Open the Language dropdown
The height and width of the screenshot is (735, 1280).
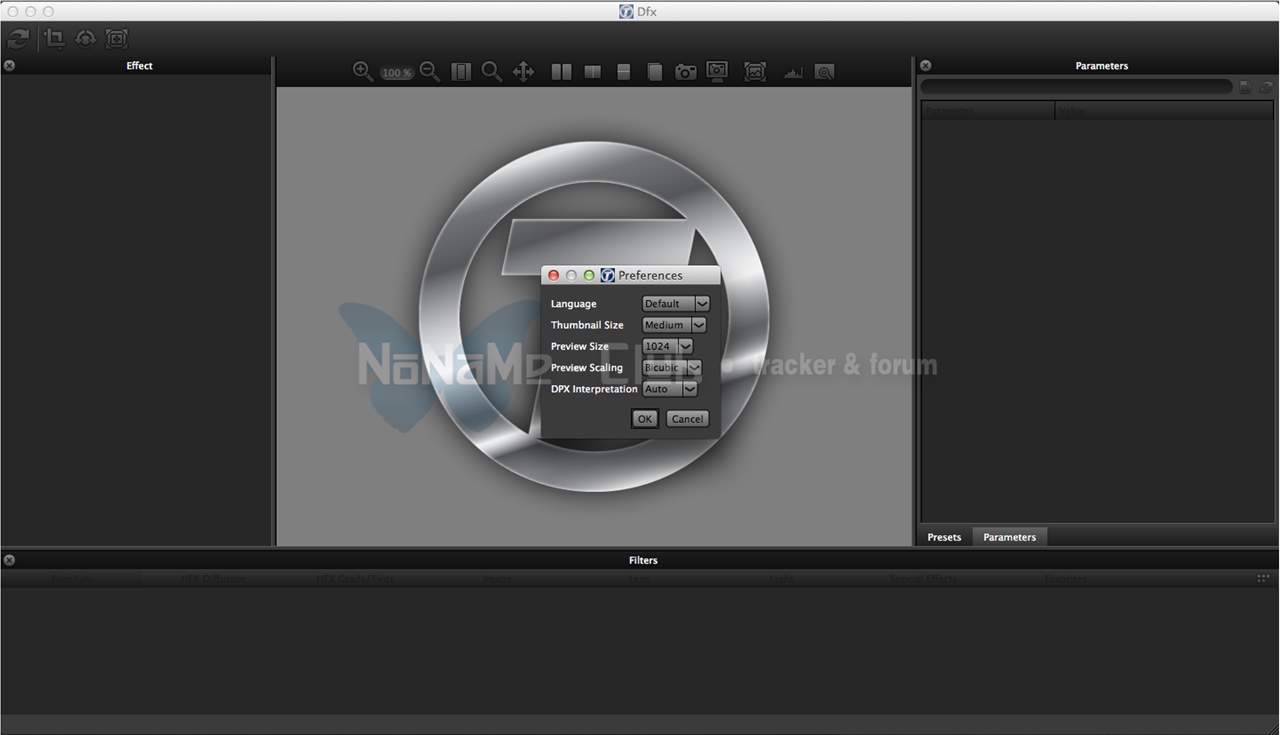tap(676, 303)
